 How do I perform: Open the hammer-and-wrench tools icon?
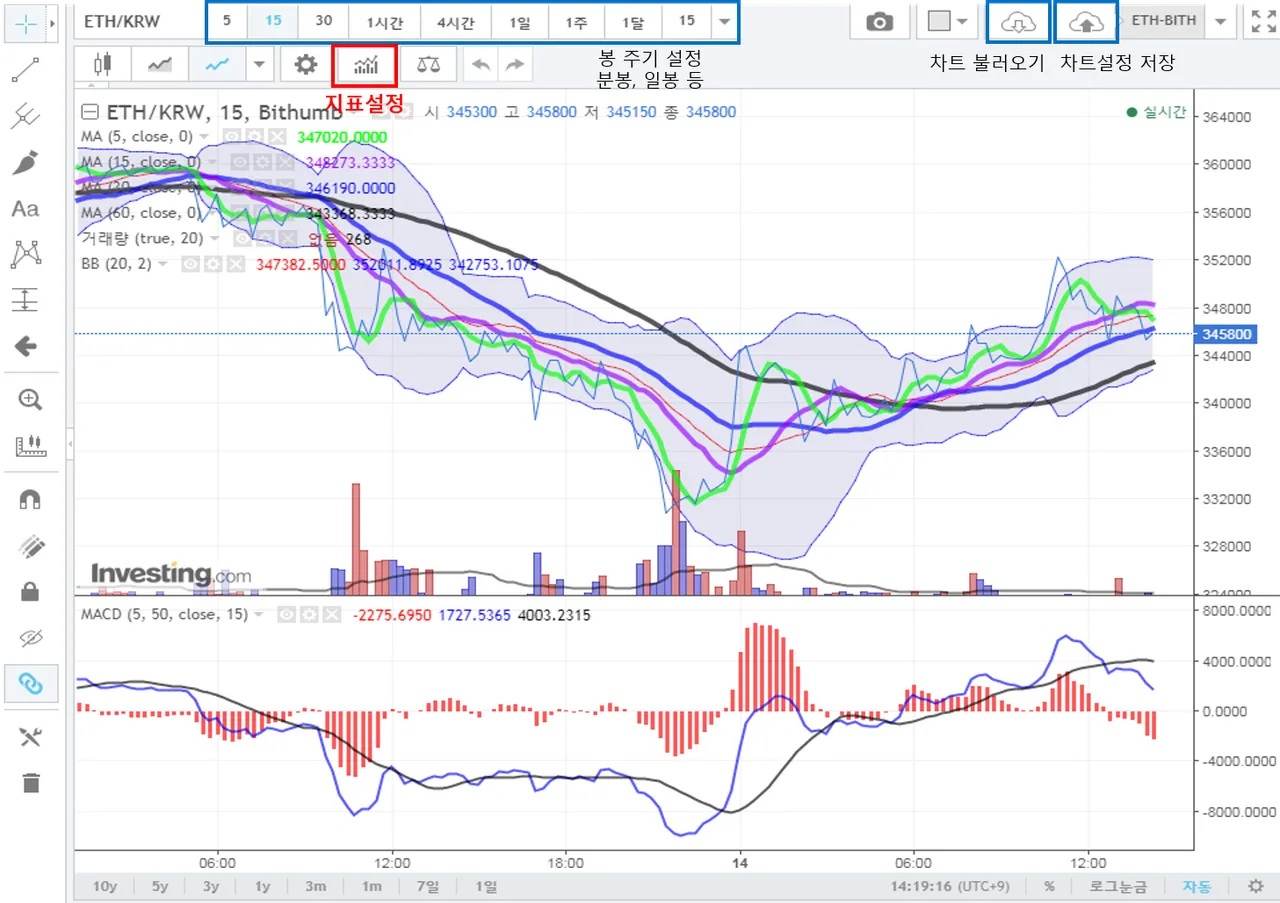click(30, 737)
